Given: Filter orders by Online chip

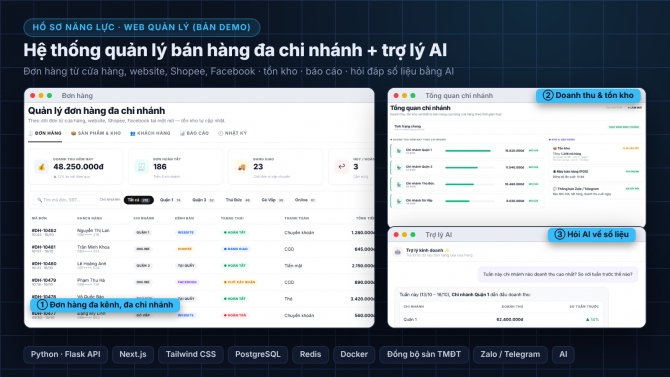Looking at the screenshot, I should (305, 200).
